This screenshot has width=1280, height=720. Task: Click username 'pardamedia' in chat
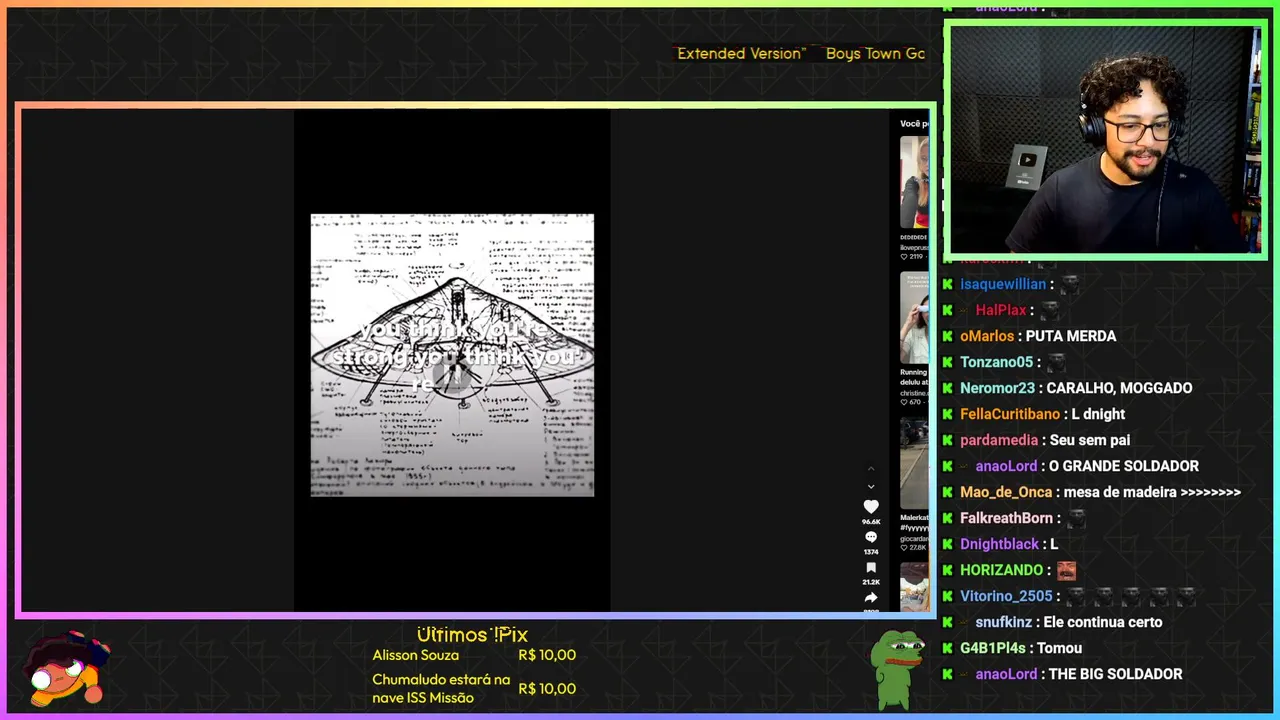tap(999, 440)
